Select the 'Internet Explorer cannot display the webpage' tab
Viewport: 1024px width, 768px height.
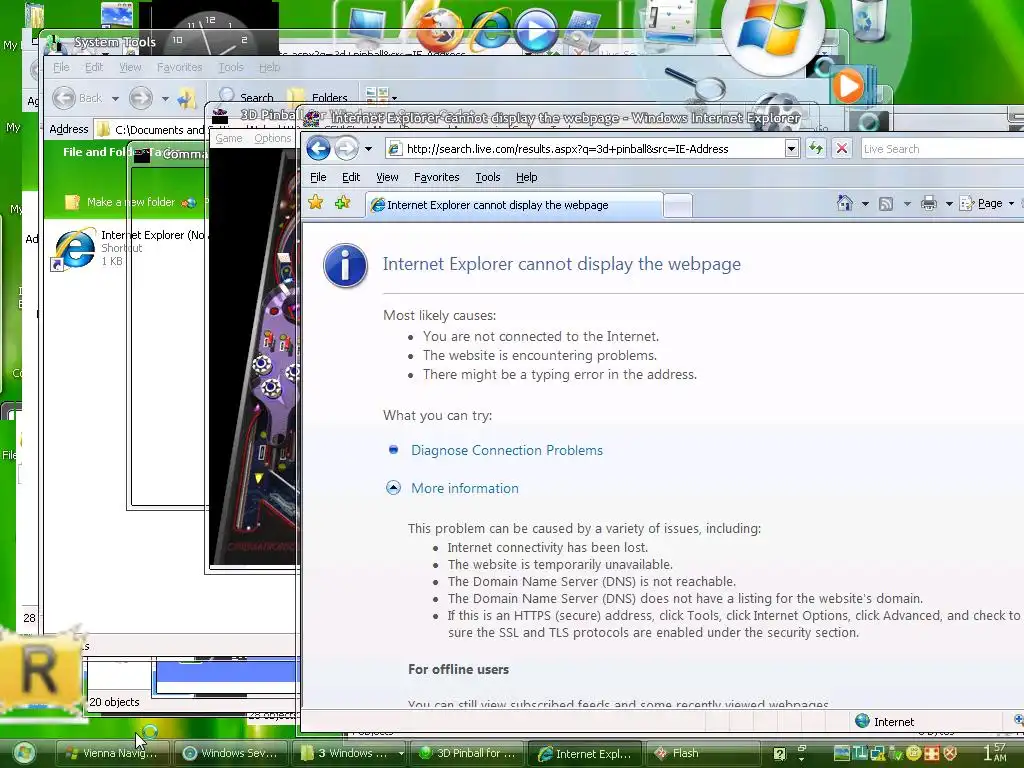513,205
